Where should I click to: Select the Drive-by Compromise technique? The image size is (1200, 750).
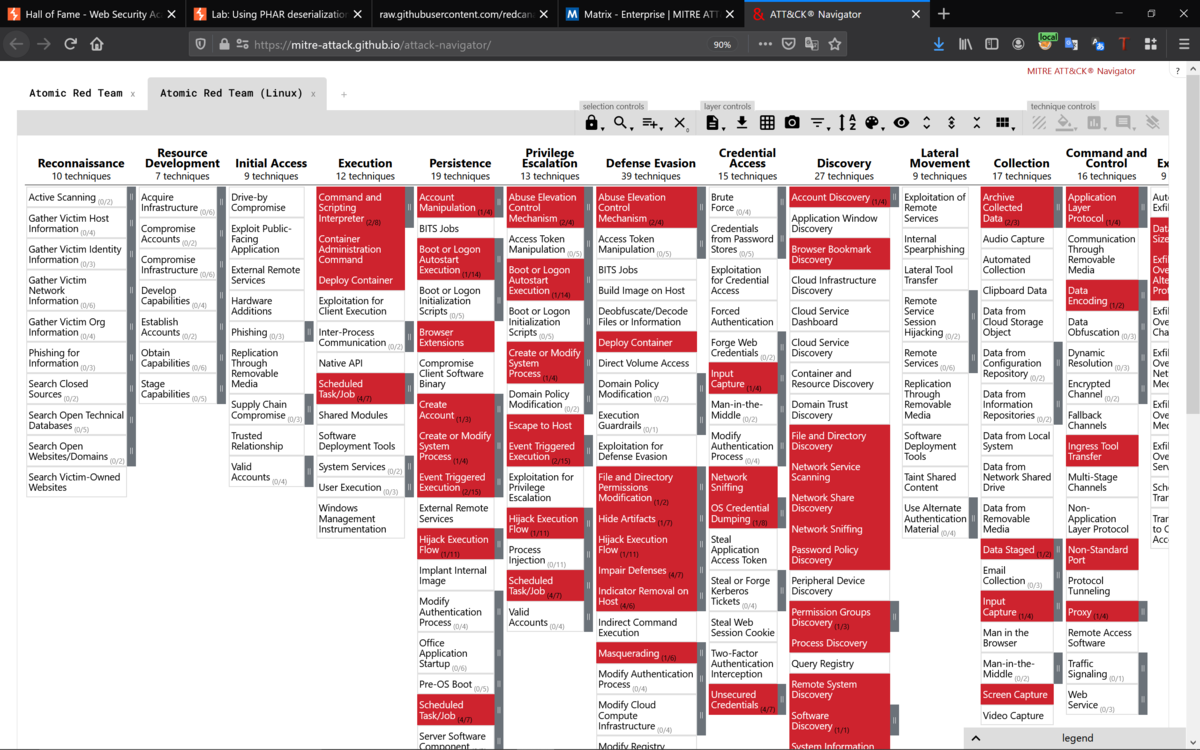[x=266, y=203]
